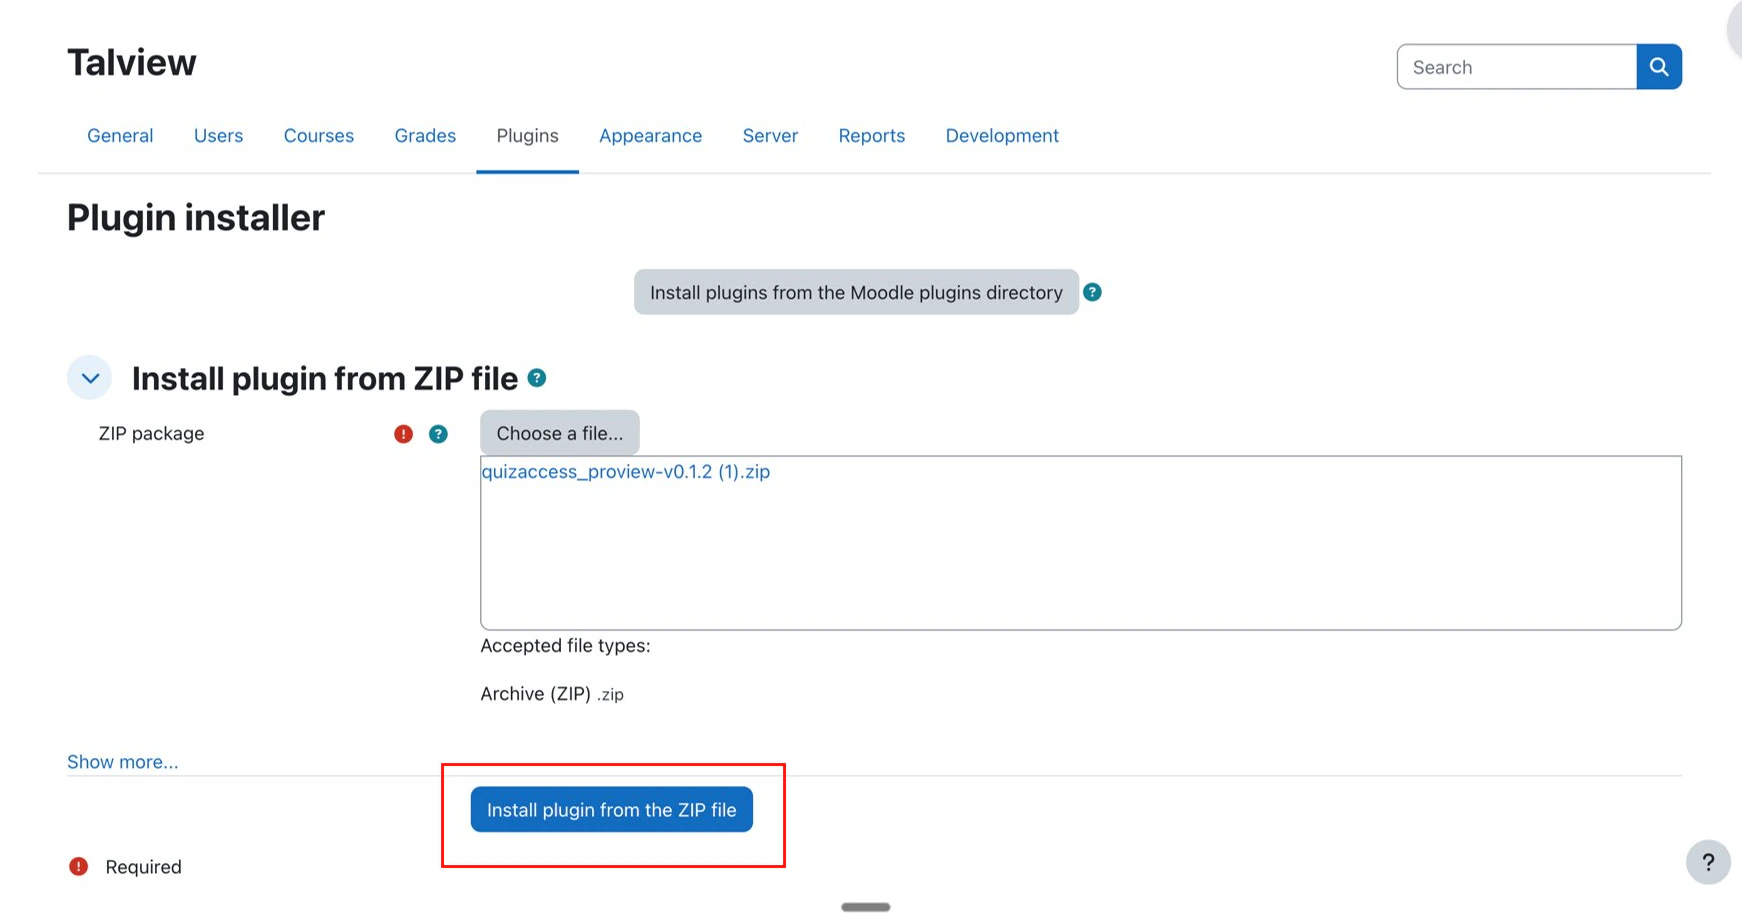Open the Plugins tab
Image resolution: width=1742 pixels, height=914 pixels.
point(527,136)
